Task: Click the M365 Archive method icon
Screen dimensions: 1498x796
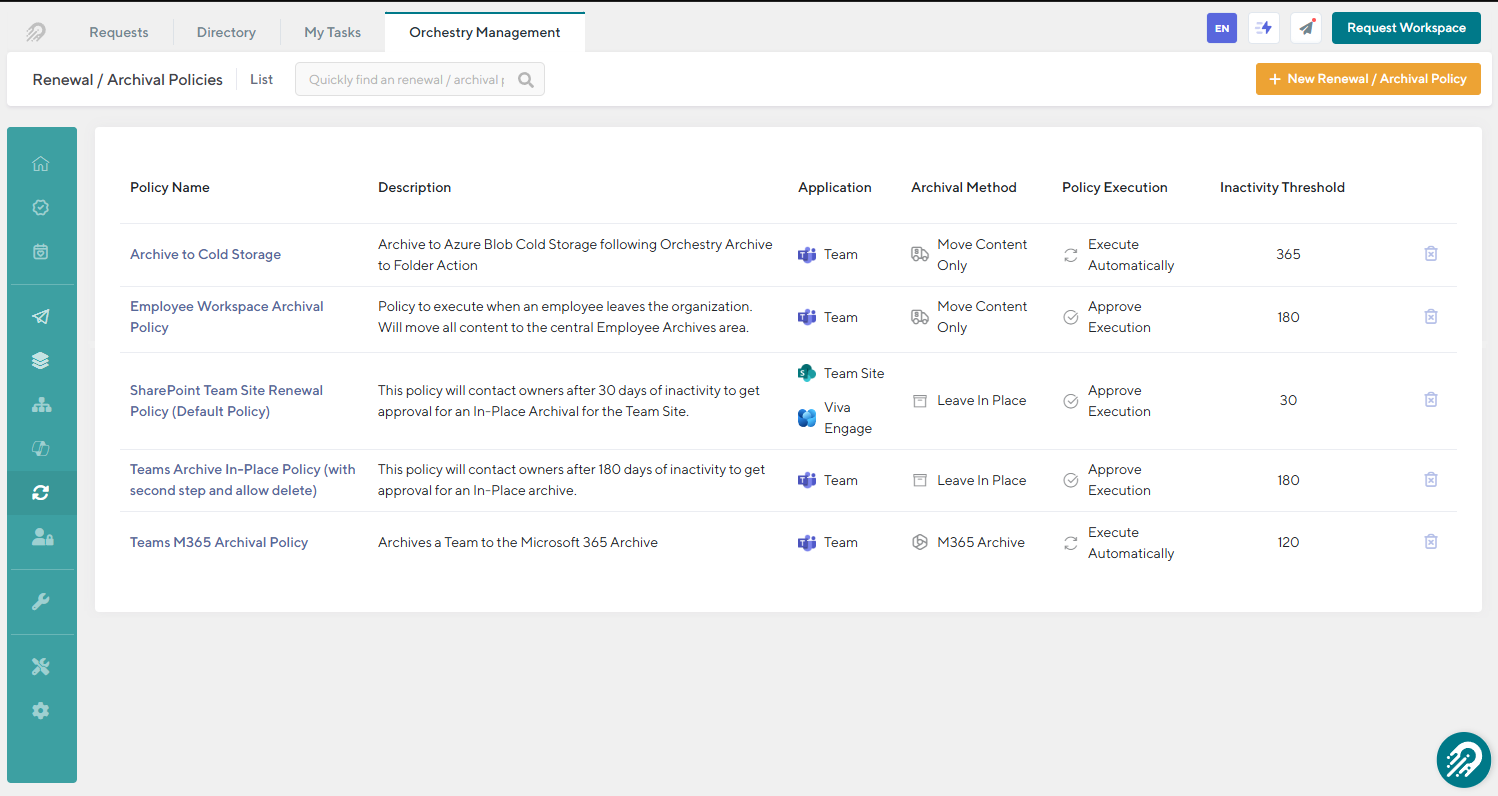Action: (x=920, y=542)
